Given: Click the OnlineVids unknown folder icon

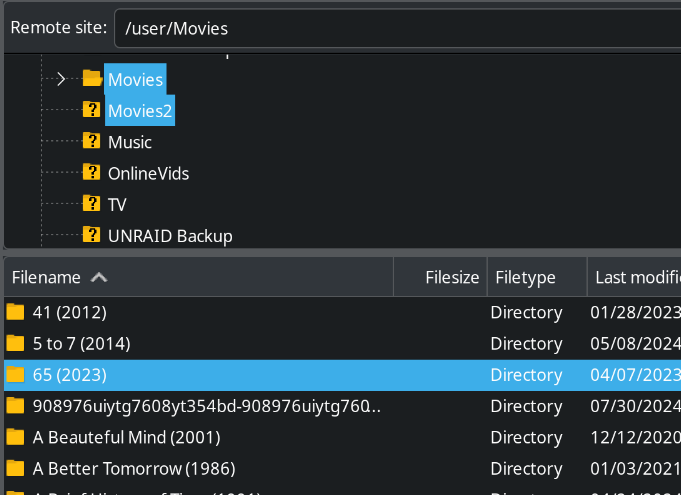Looking at the screenshot, I should point(91,172).
